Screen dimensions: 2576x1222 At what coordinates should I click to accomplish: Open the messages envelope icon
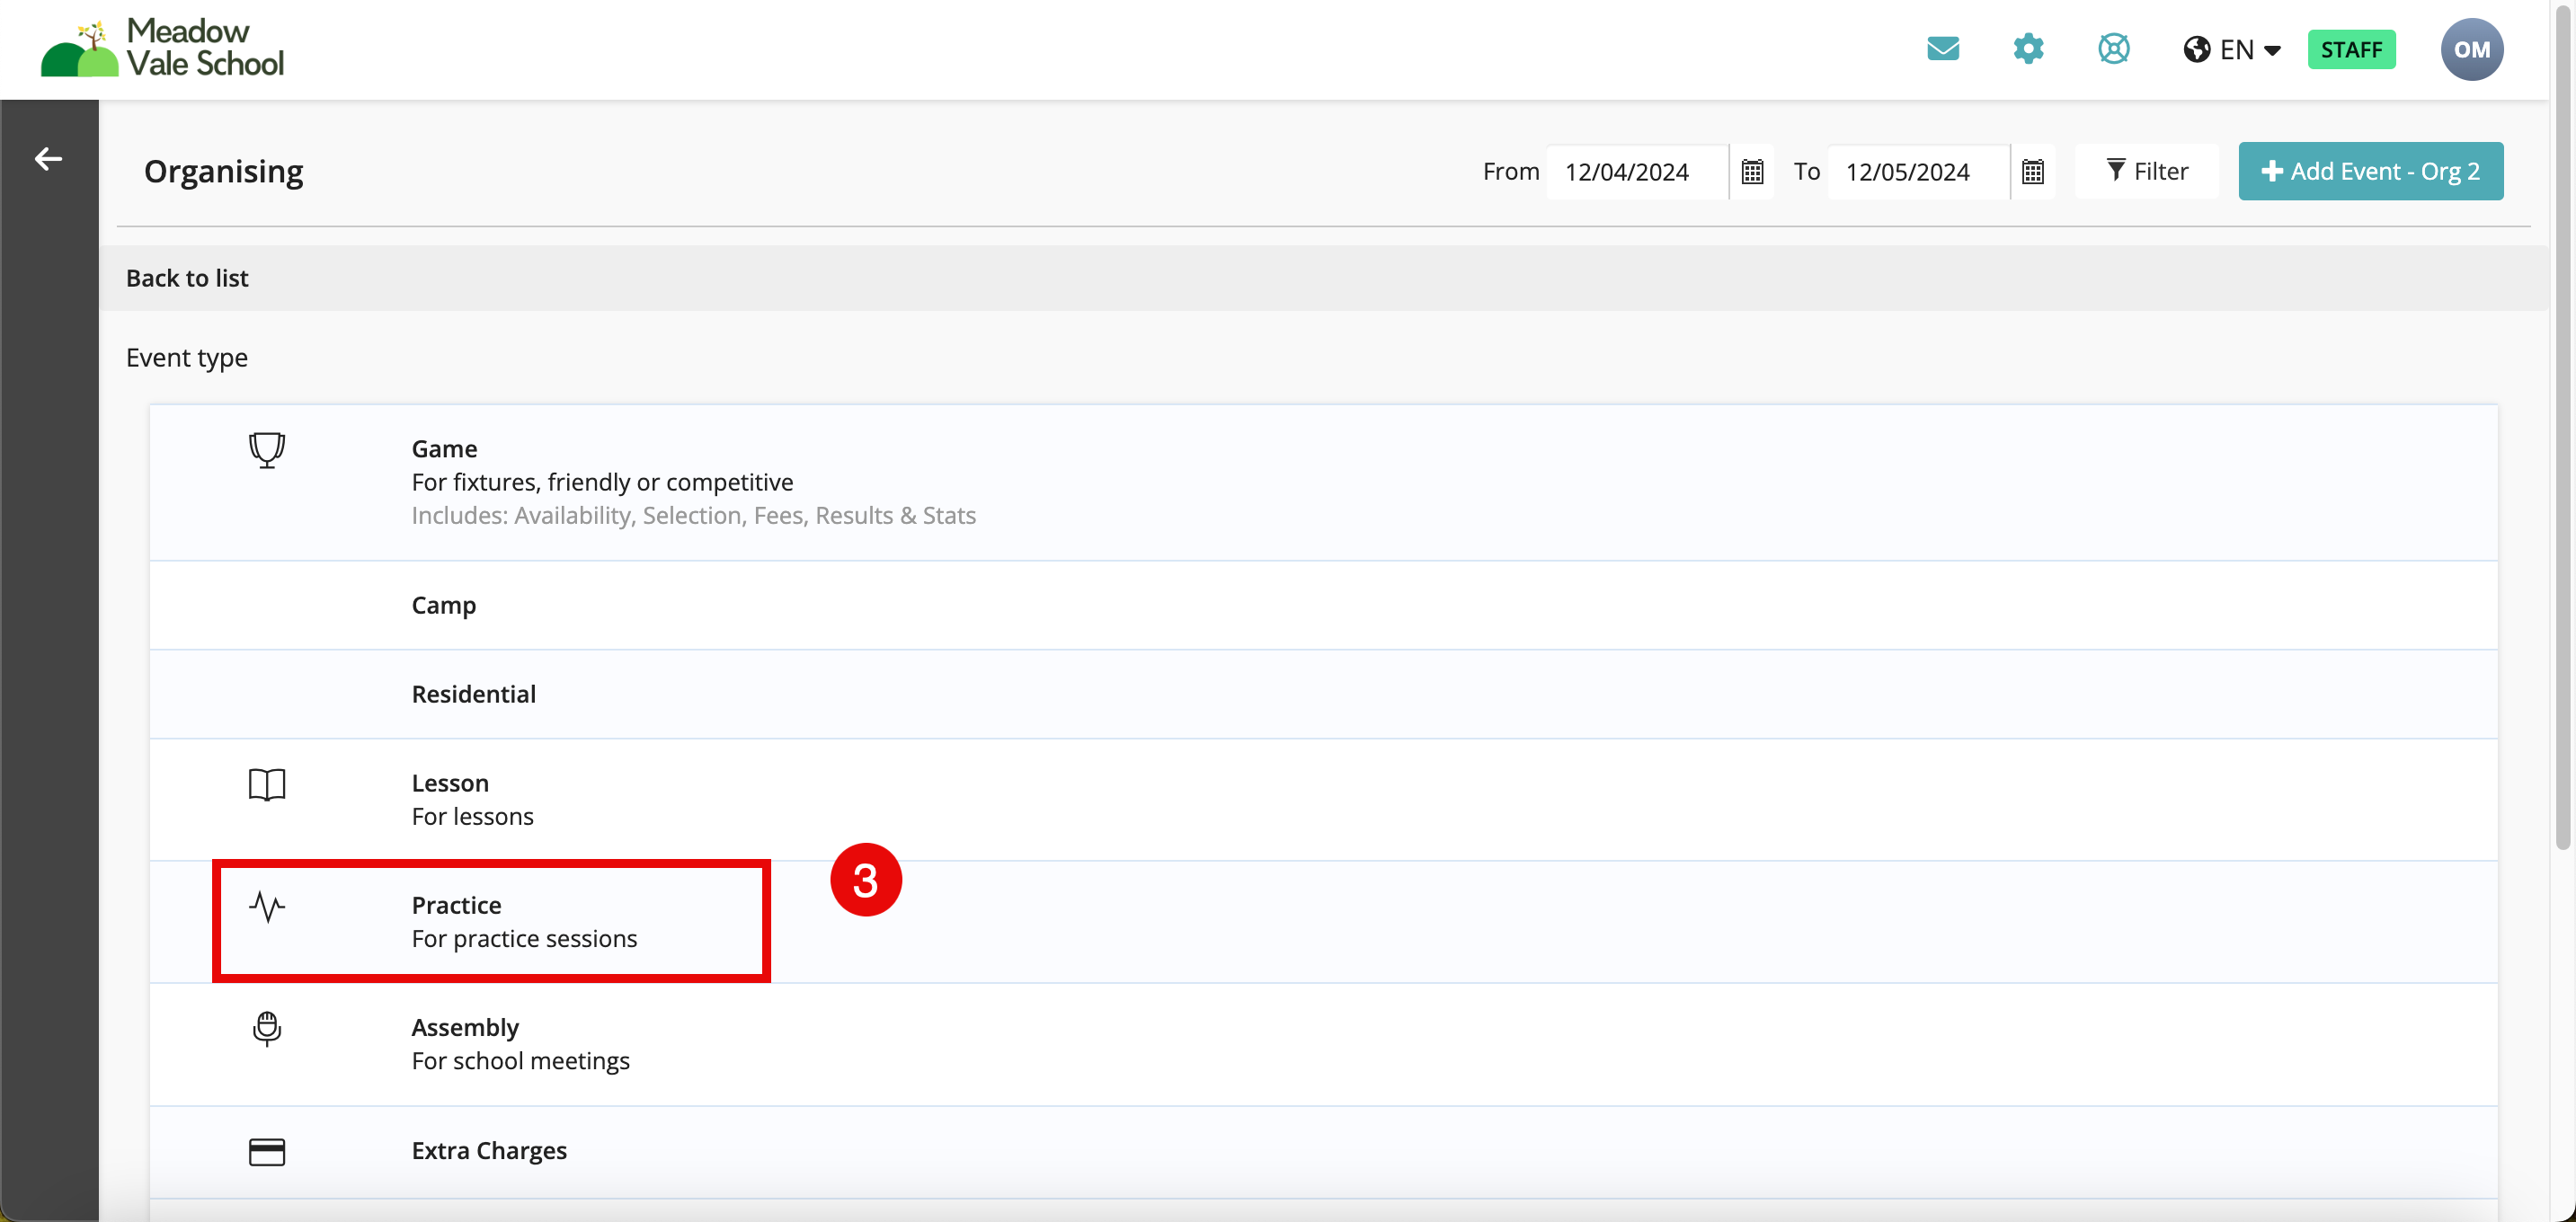click(x=1942, y=49)
